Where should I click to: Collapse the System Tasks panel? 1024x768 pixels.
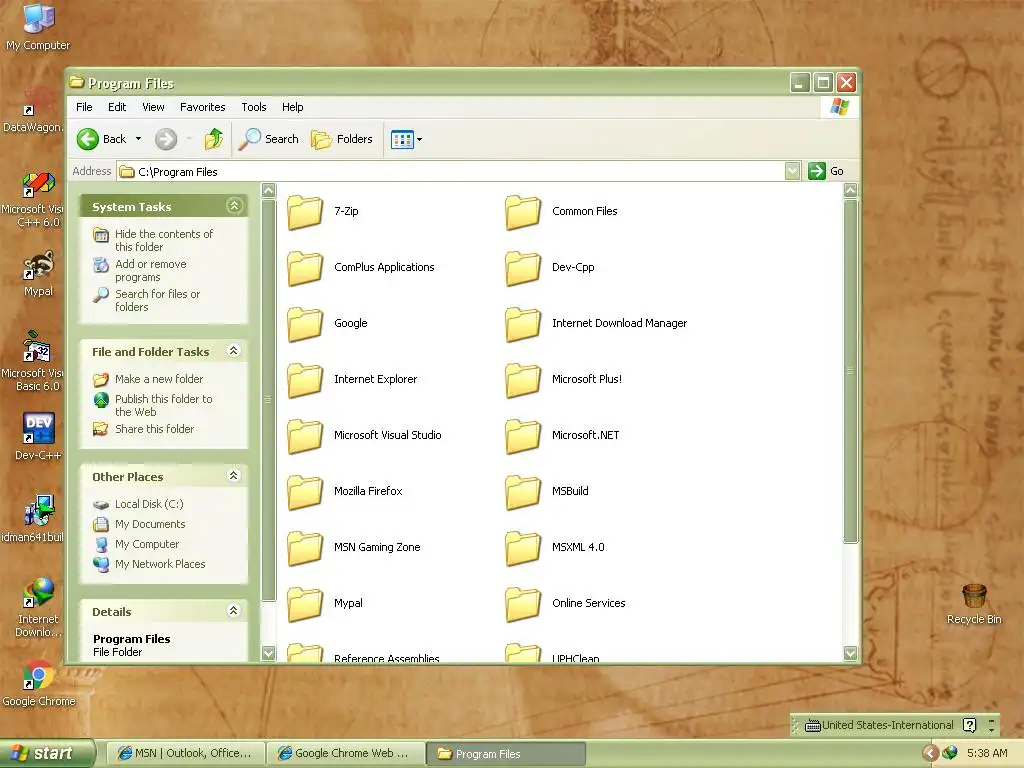234,206
